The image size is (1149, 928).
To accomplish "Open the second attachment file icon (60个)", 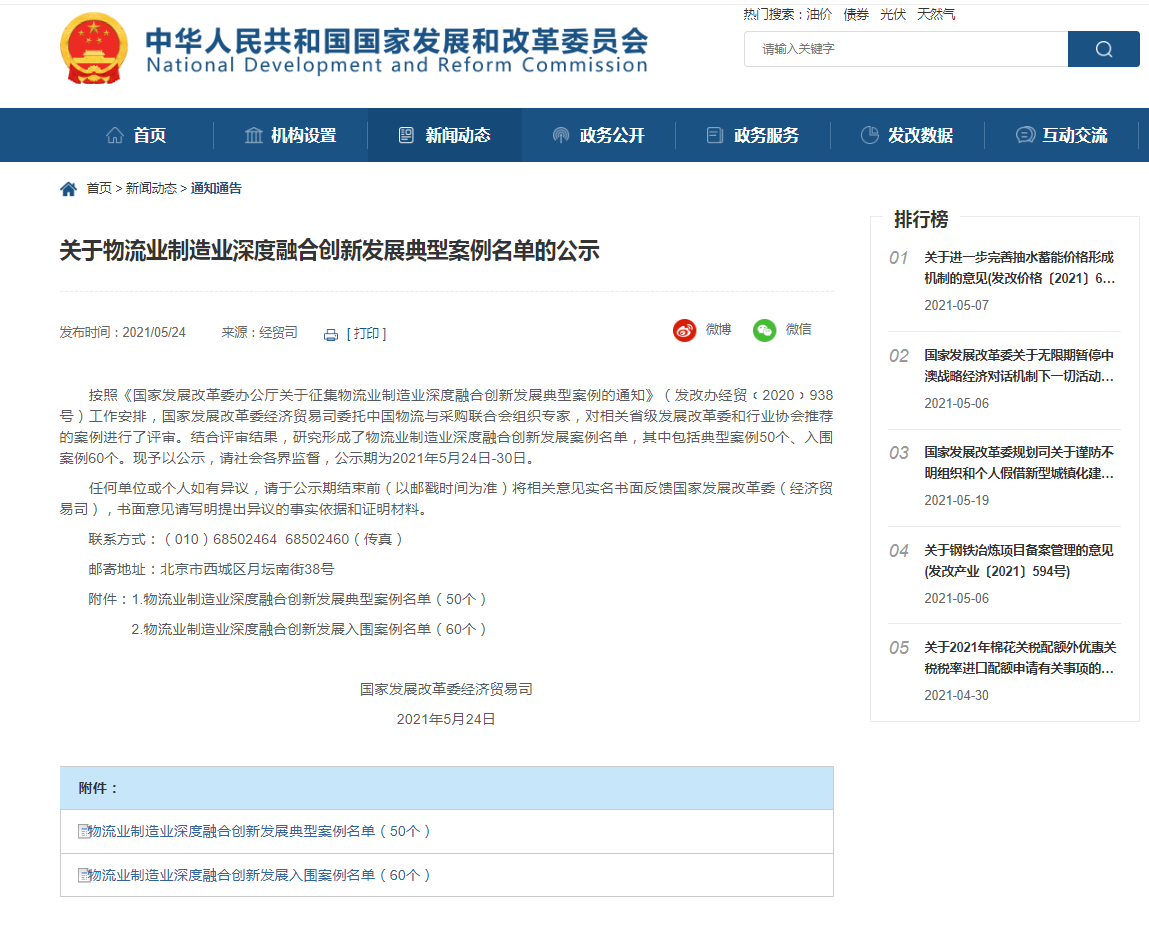I will click(x=84, y=875).
